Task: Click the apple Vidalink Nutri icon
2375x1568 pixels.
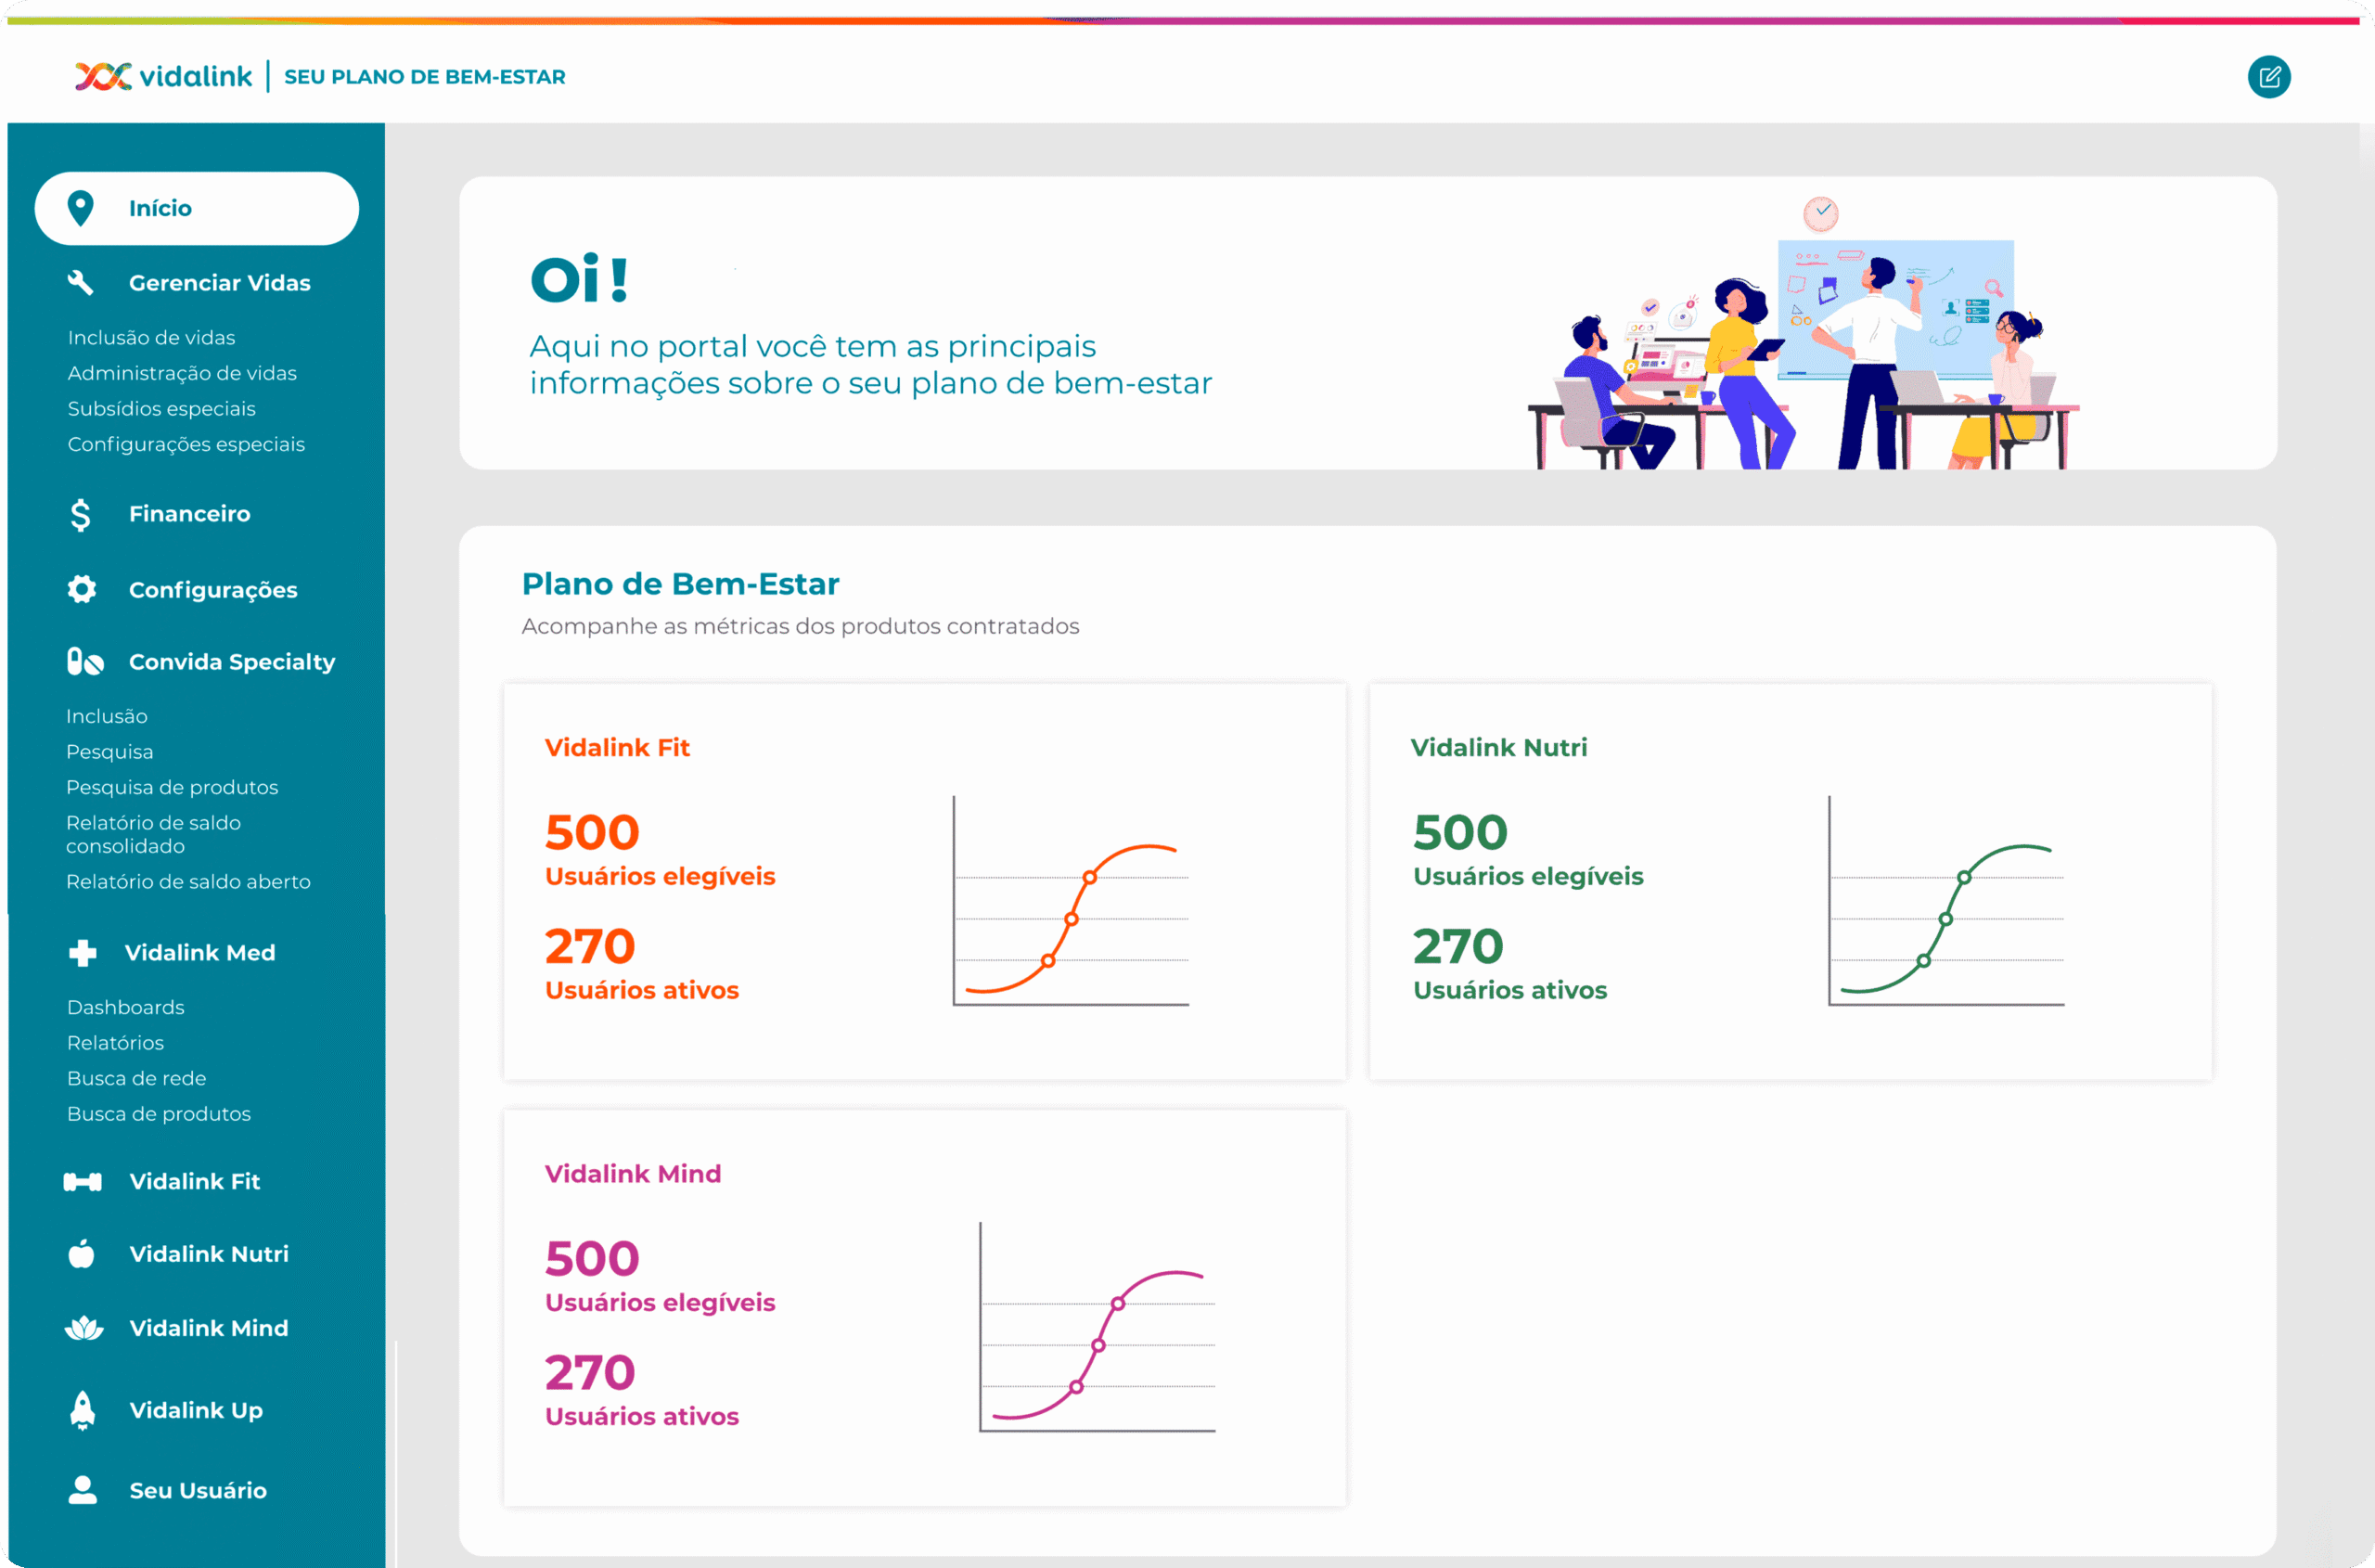Action: pyautogui.click(x=82, y=1254)
